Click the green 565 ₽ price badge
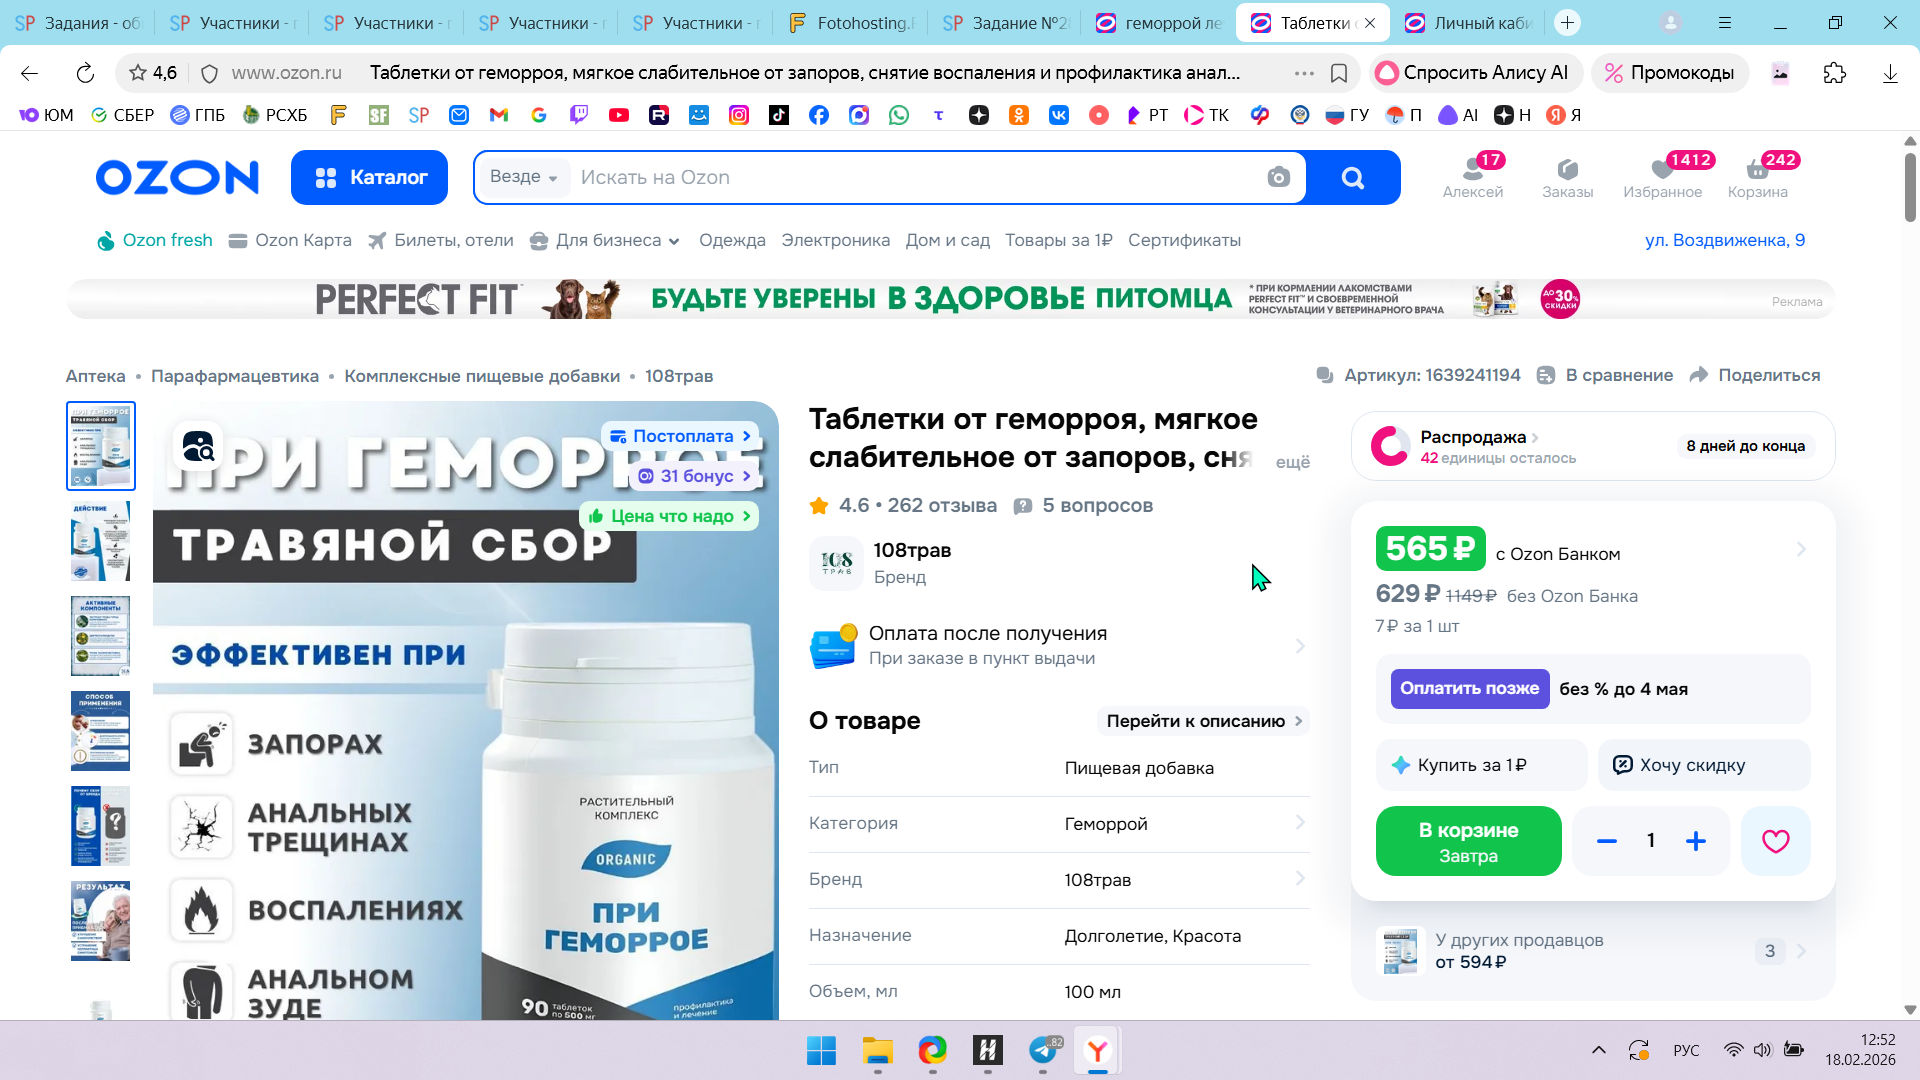1920x1080 pixels. (x=1430, y=549)
